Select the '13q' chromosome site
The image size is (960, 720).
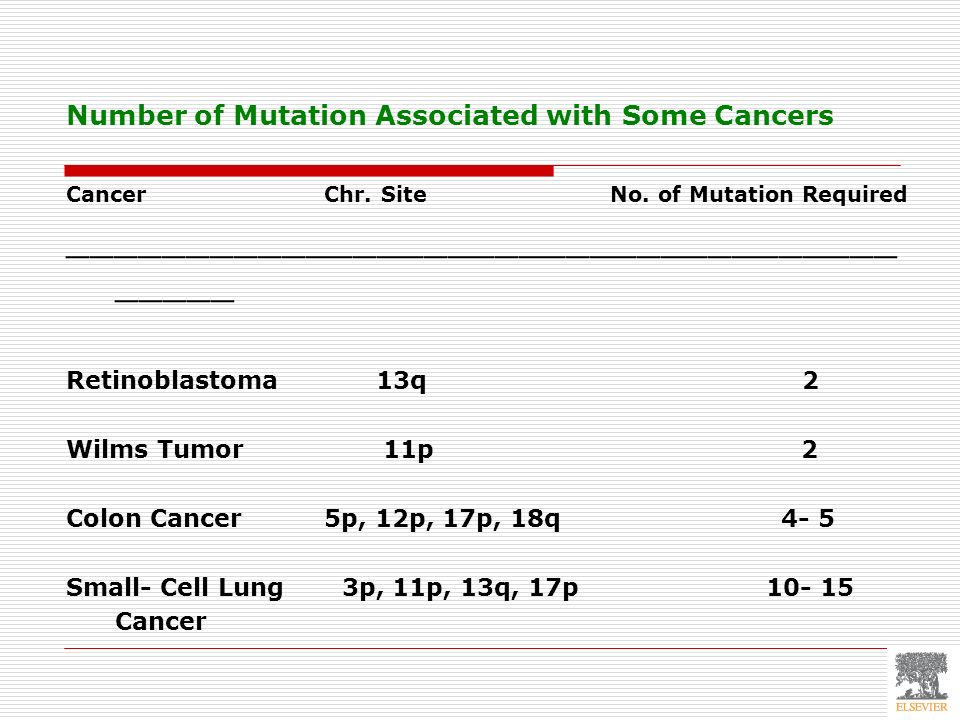401,381
